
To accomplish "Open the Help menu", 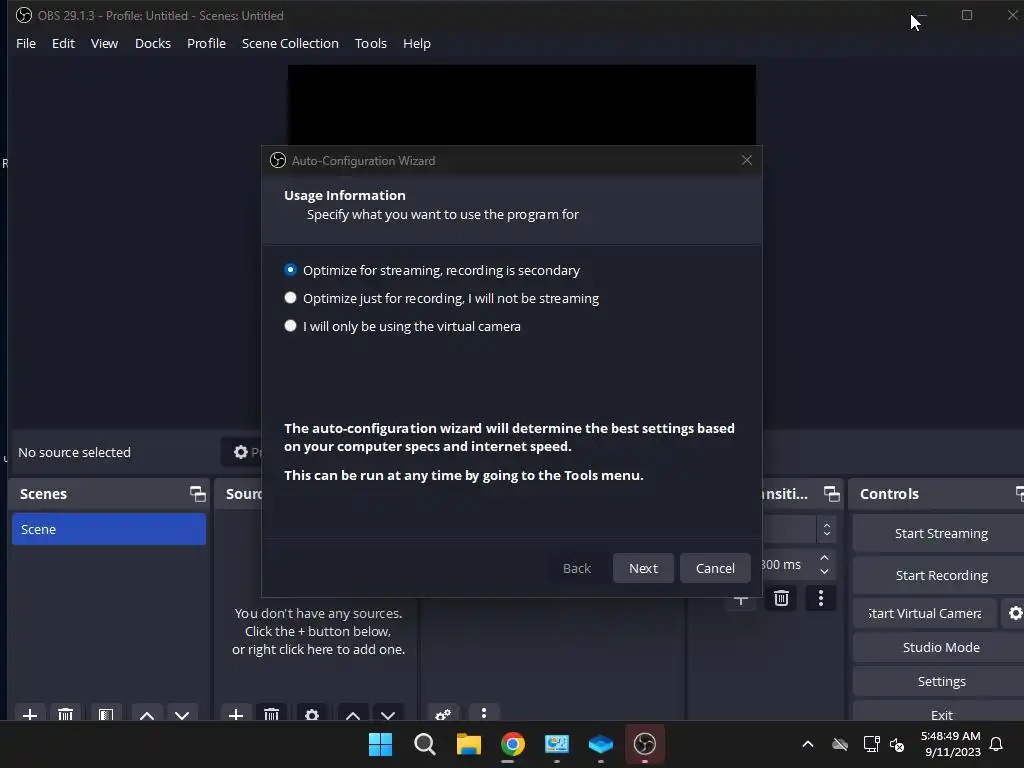I will [417, 43].
